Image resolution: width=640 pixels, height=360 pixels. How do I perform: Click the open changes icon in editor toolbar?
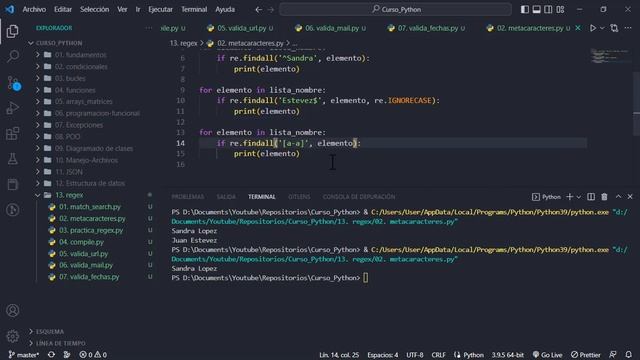[614, 28]
